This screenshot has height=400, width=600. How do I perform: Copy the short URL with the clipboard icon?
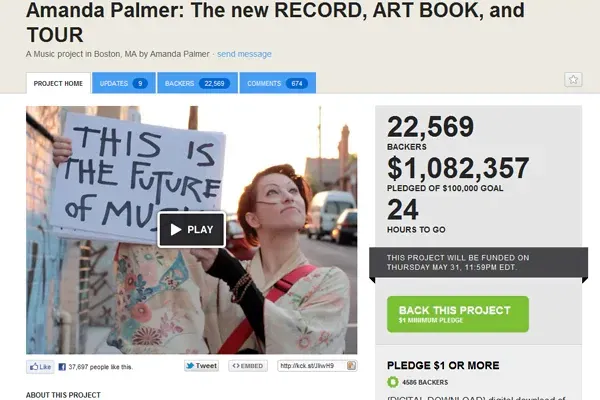click(351, 366)
